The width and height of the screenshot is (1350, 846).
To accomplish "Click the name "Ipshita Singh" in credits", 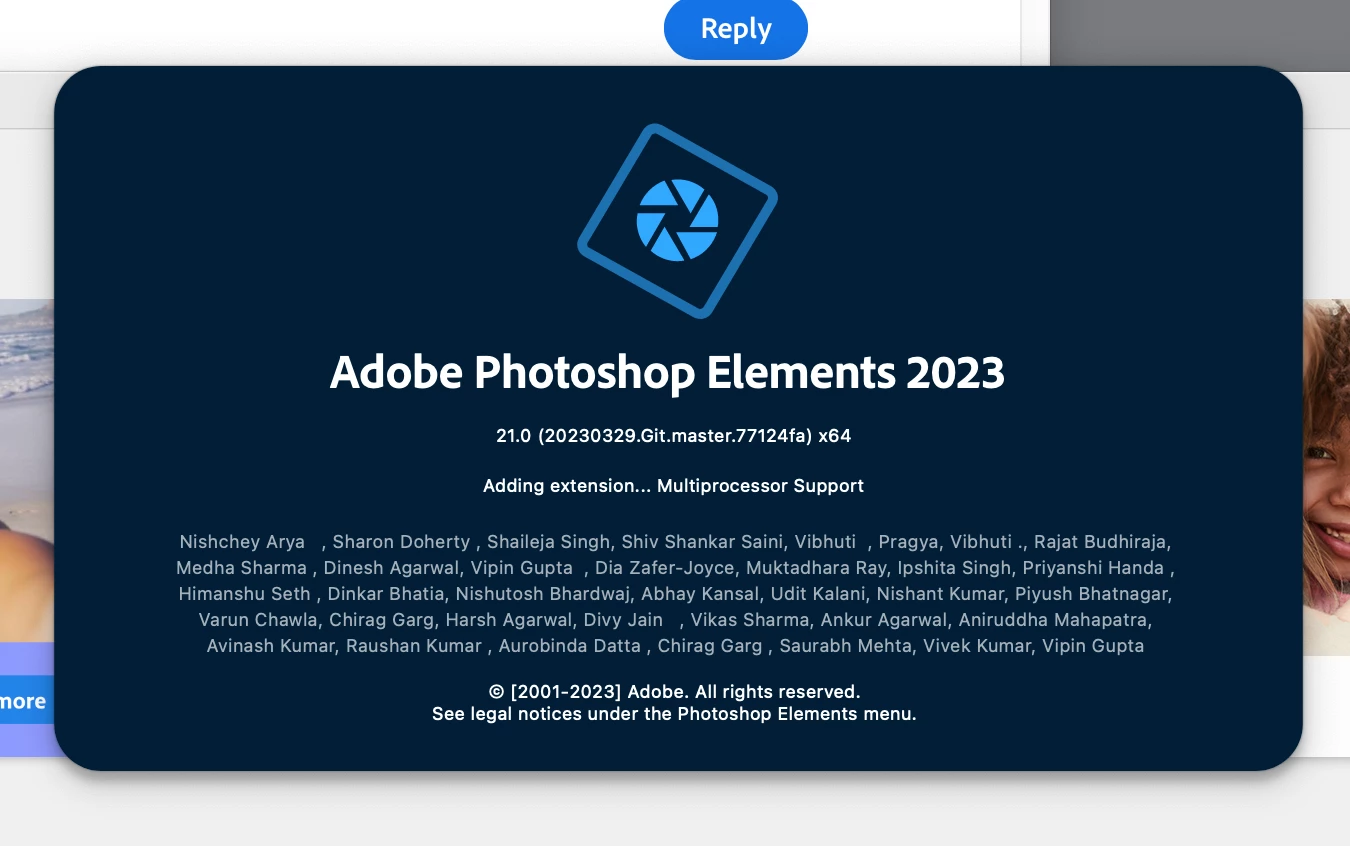I will 955,568.
